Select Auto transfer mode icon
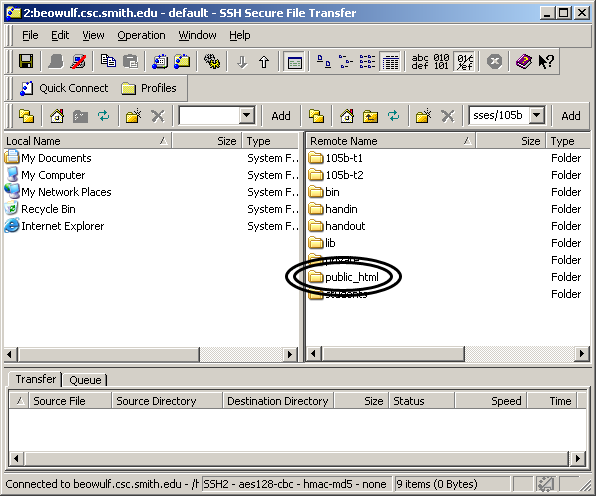596x496 pixels. coord(465,61)
